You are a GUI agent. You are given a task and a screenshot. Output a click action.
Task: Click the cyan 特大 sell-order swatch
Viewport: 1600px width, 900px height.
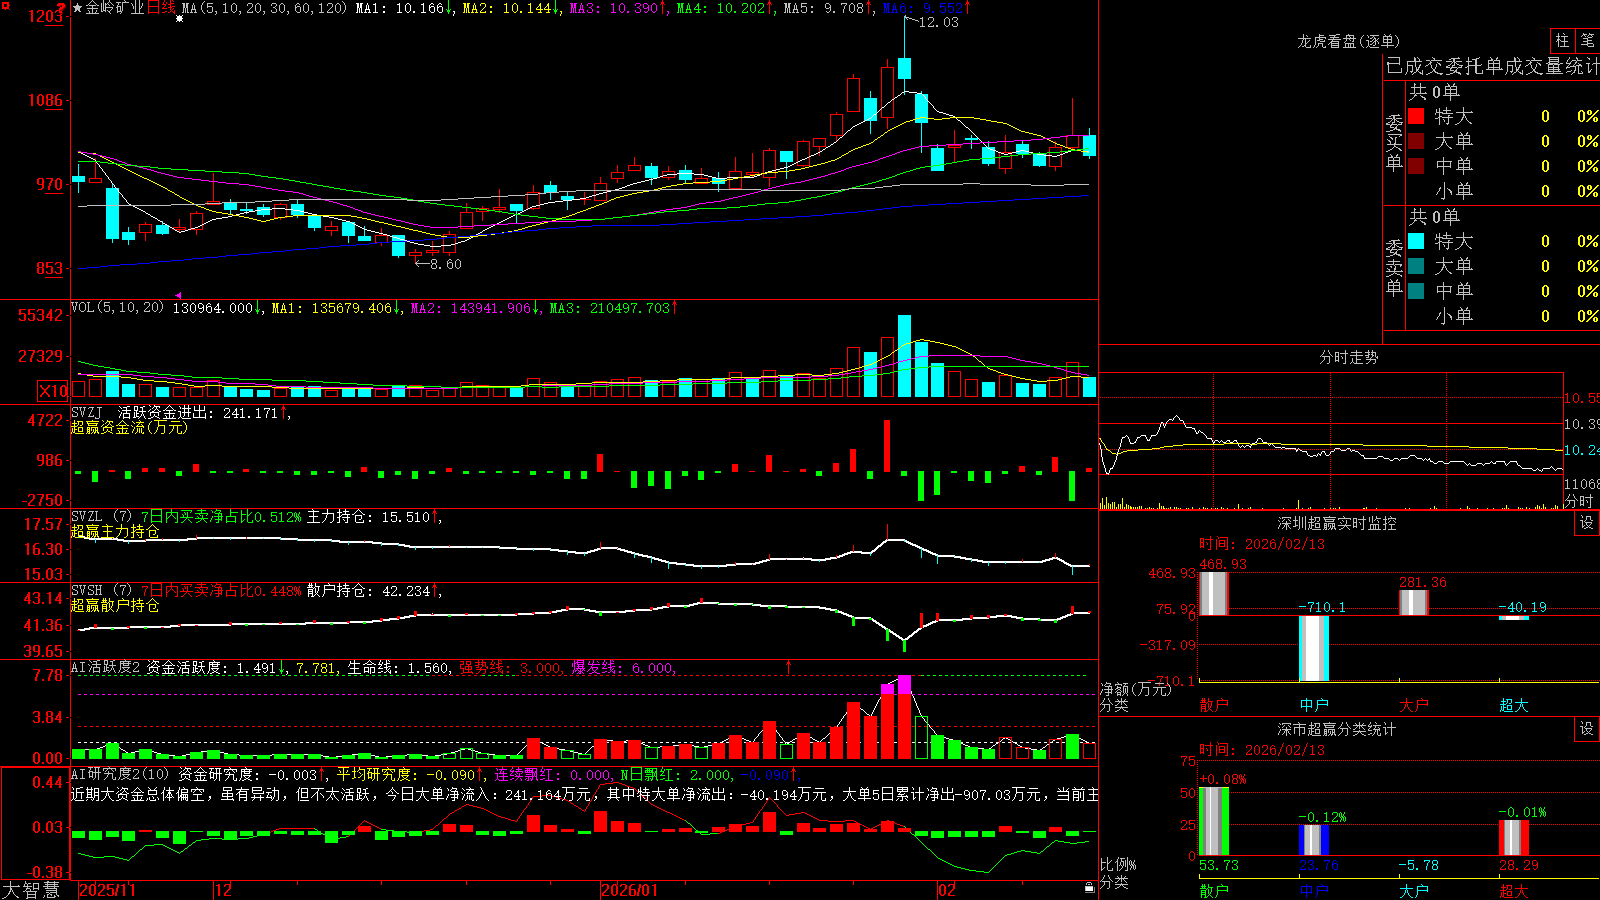1416,241
